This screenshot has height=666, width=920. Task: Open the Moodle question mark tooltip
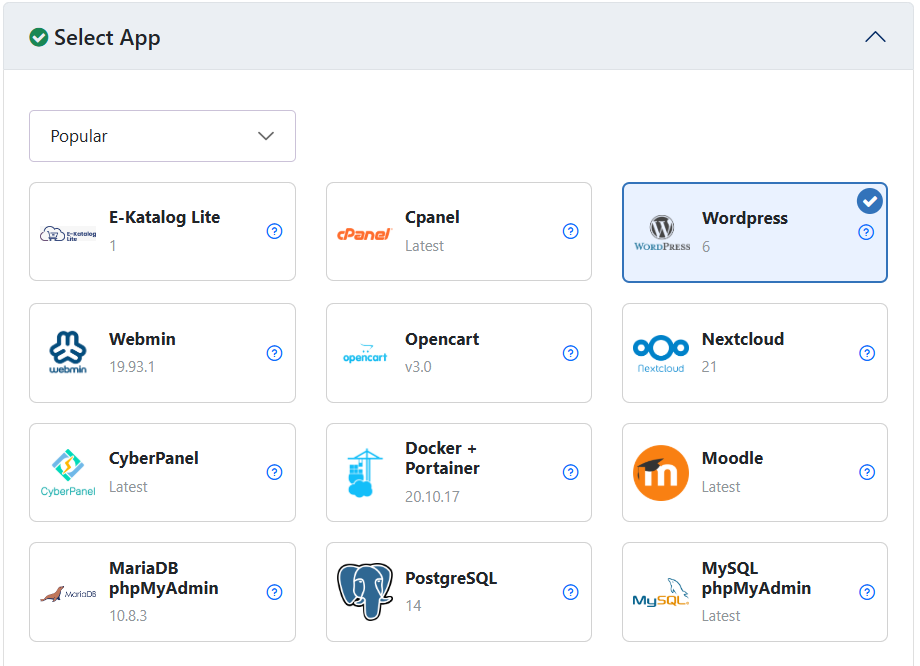(867, 471)
